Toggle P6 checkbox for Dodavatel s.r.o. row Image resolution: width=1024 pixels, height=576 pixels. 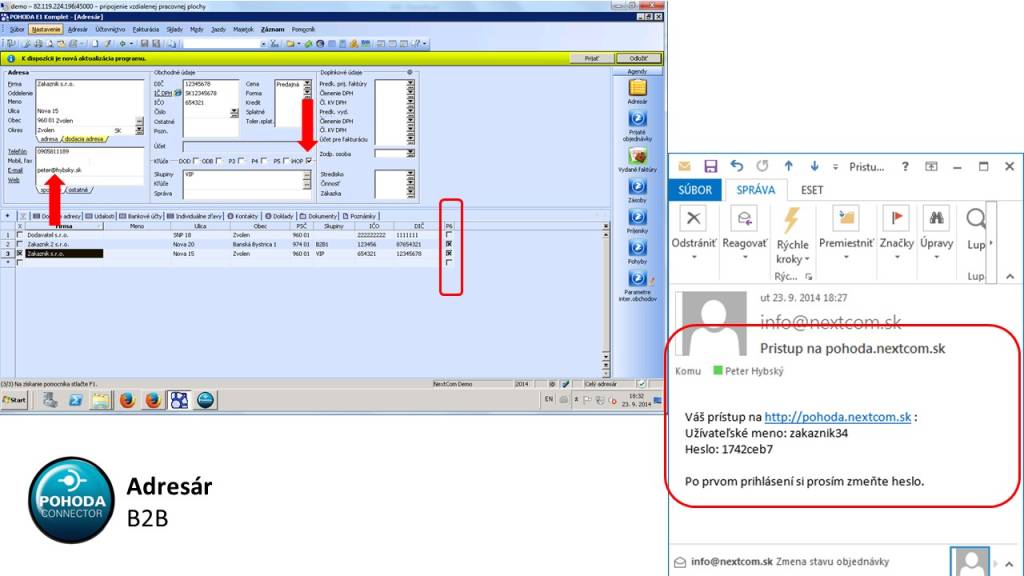(449, 235)
